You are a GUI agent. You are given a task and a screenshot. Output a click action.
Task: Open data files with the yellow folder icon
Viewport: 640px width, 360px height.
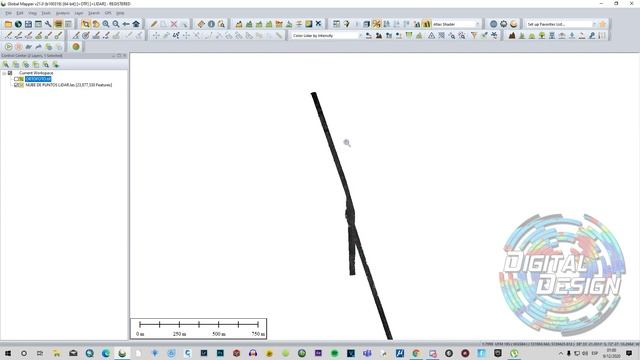coord(8,24)
